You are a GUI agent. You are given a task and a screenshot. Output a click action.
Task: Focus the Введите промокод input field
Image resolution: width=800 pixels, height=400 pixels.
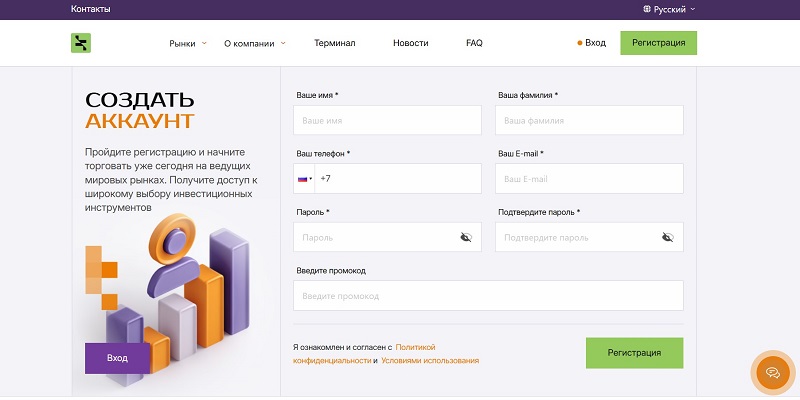coord(488,296)
